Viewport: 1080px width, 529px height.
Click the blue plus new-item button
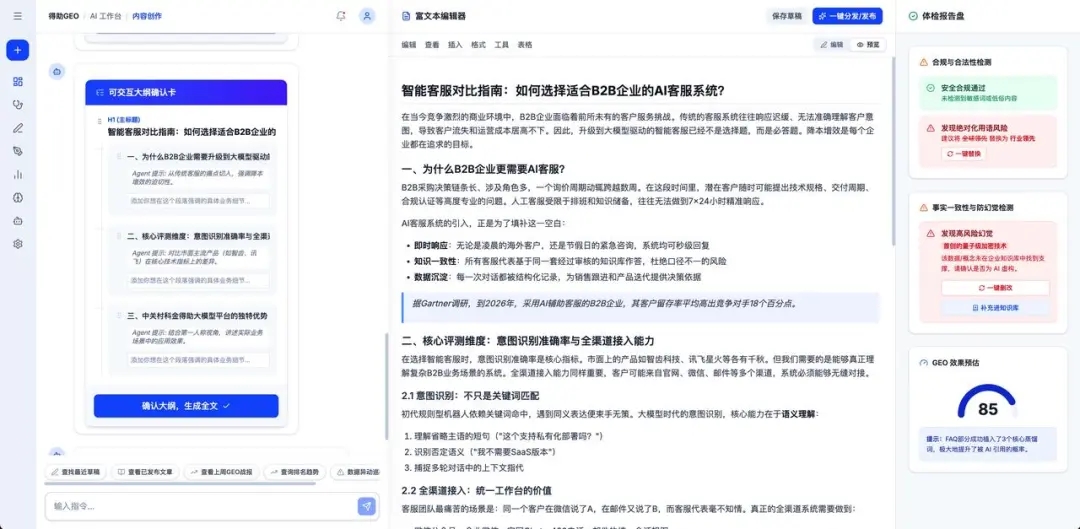coord(17,50)
